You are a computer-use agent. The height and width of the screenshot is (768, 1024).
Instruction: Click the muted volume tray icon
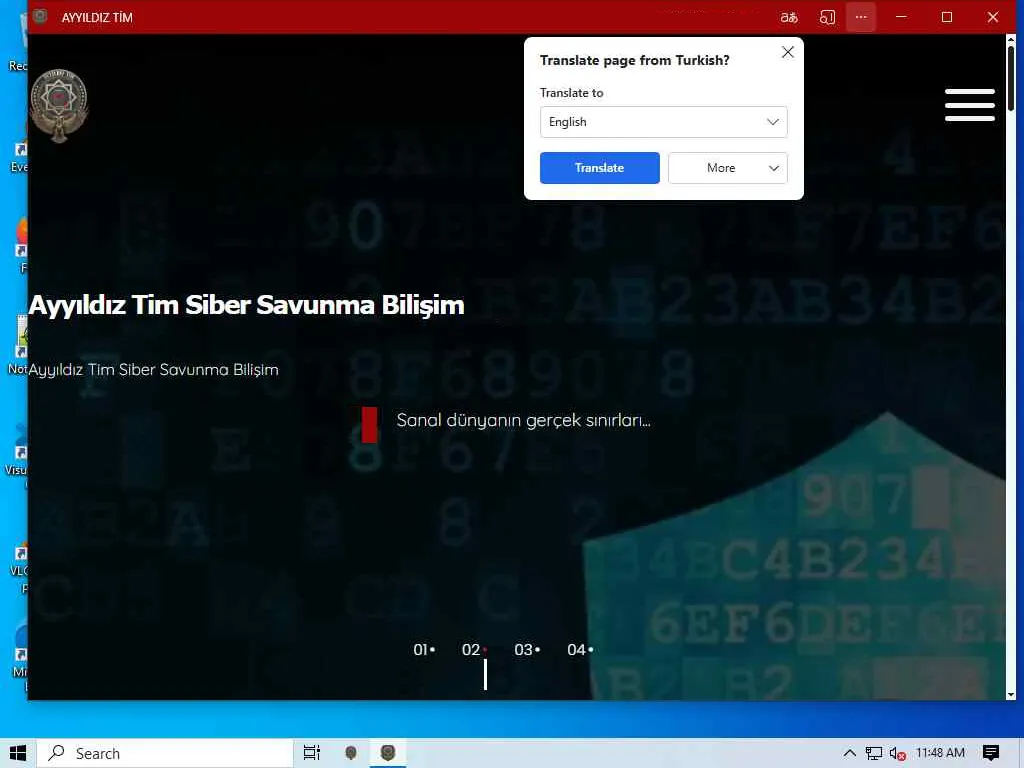tap(897, 754)
